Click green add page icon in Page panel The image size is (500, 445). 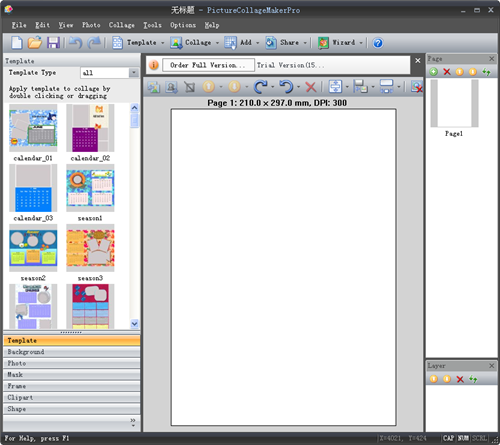[433, 72]
